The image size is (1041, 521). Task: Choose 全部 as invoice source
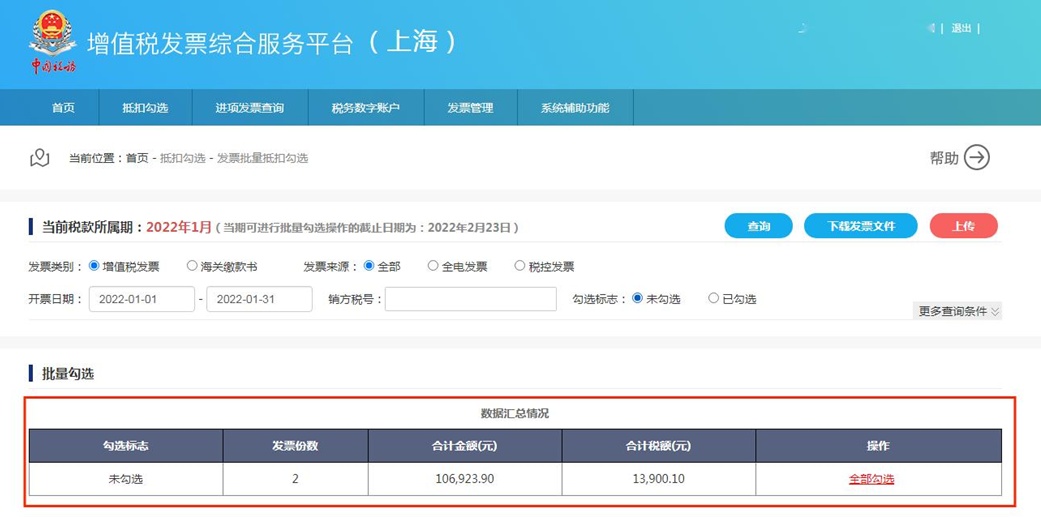coord(369,266)
